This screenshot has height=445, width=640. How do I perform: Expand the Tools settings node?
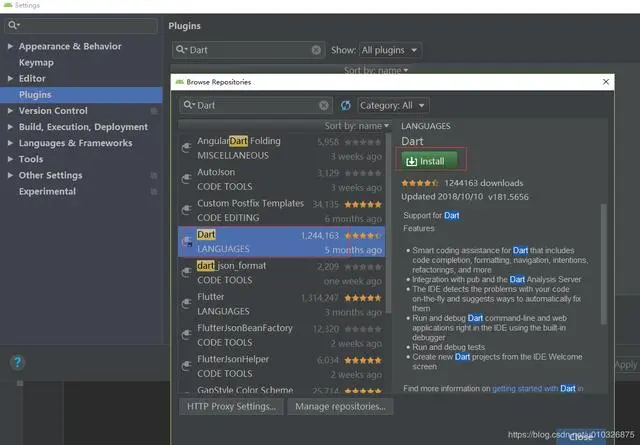[x=10, y=159]
